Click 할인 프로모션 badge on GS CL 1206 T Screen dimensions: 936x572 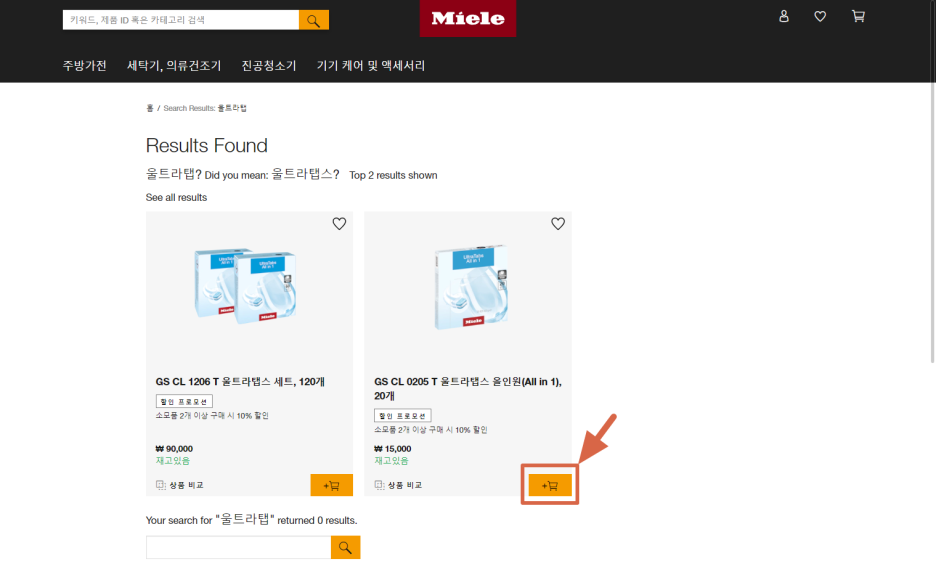coord(184,401)
